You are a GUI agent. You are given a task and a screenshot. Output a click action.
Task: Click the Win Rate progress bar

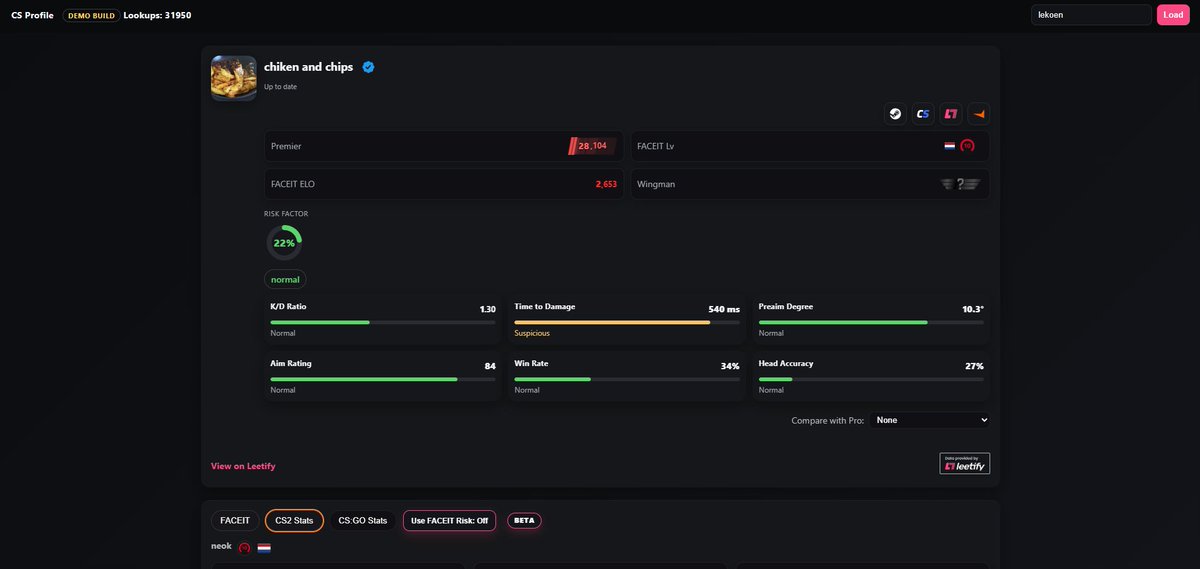point(627,379)
